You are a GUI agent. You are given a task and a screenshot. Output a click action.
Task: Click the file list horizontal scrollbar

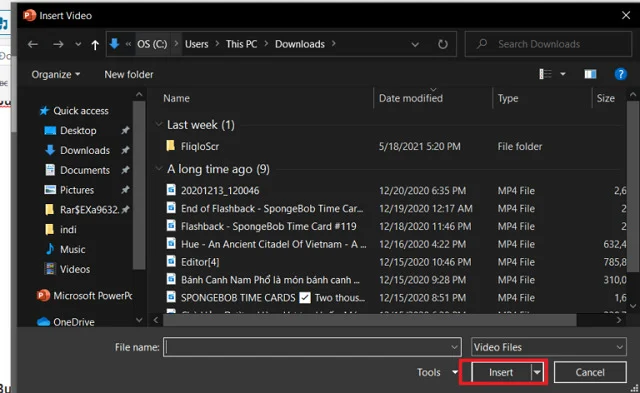[x=369, y=320]
